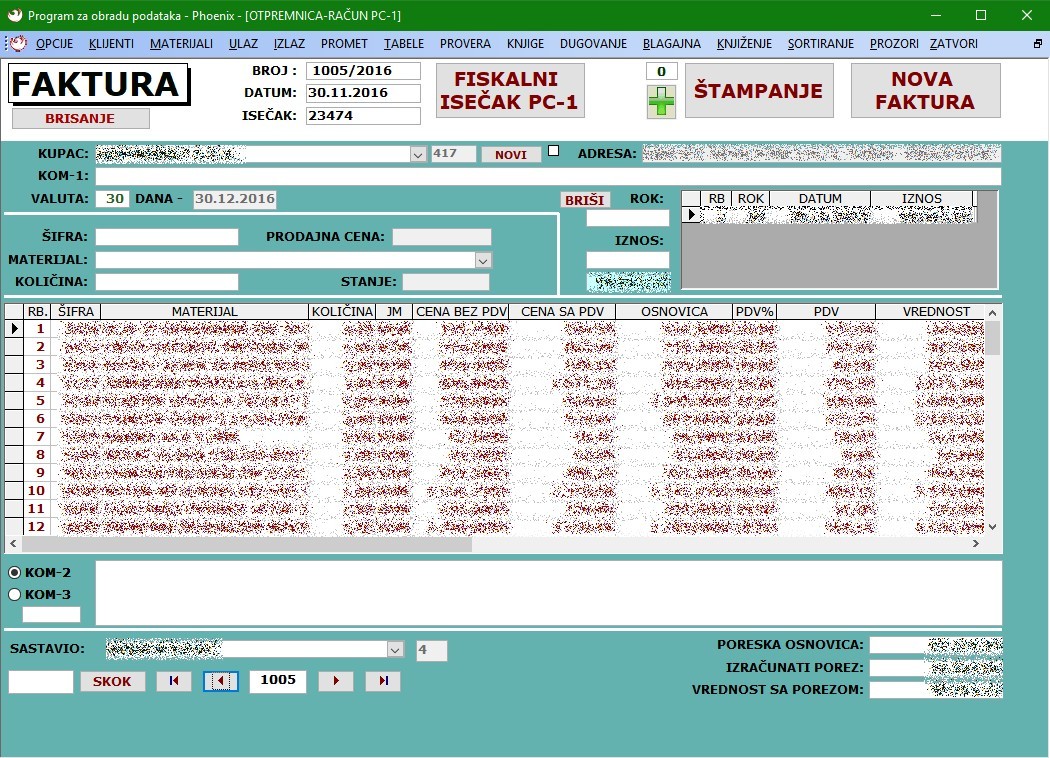Click the vertical scrollbar of items table

point(992,430)
